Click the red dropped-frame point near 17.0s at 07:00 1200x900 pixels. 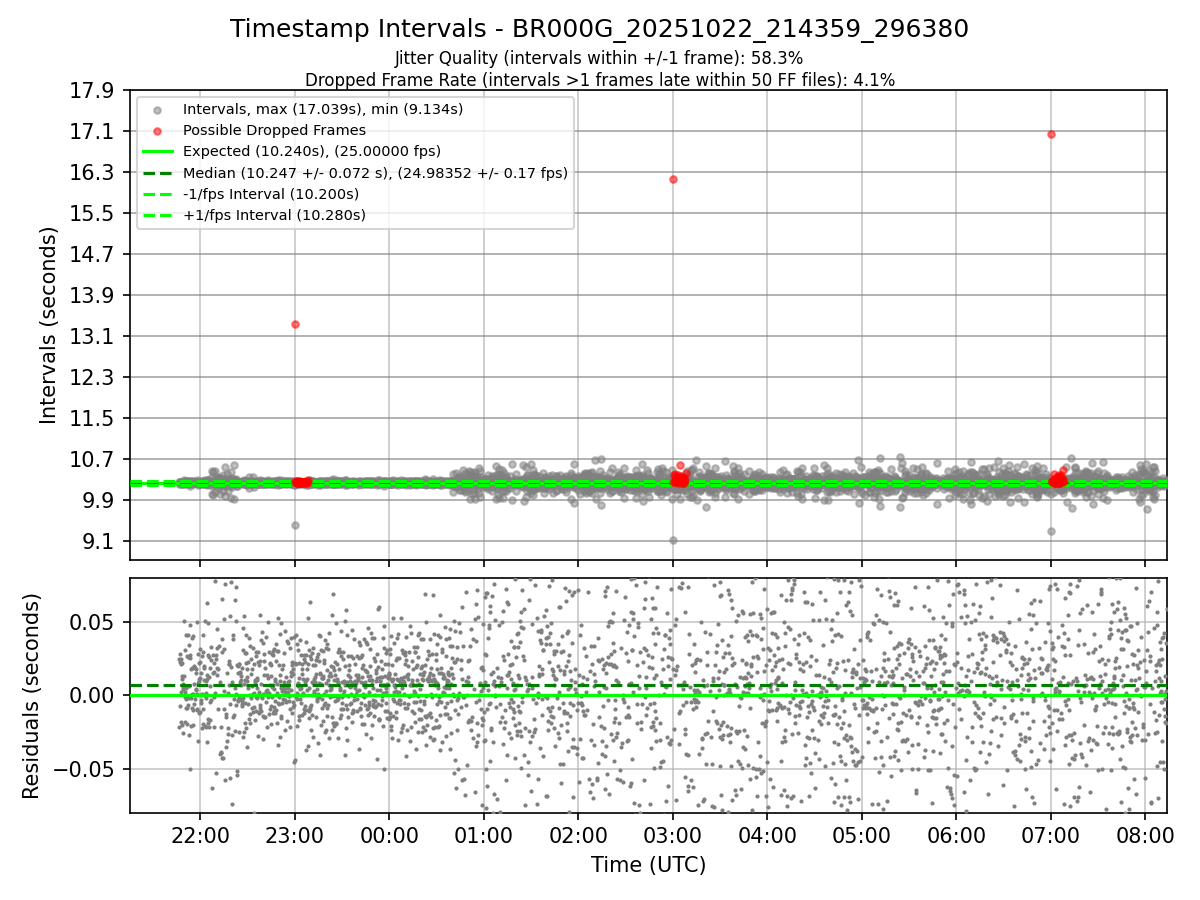click(1051, 134)
